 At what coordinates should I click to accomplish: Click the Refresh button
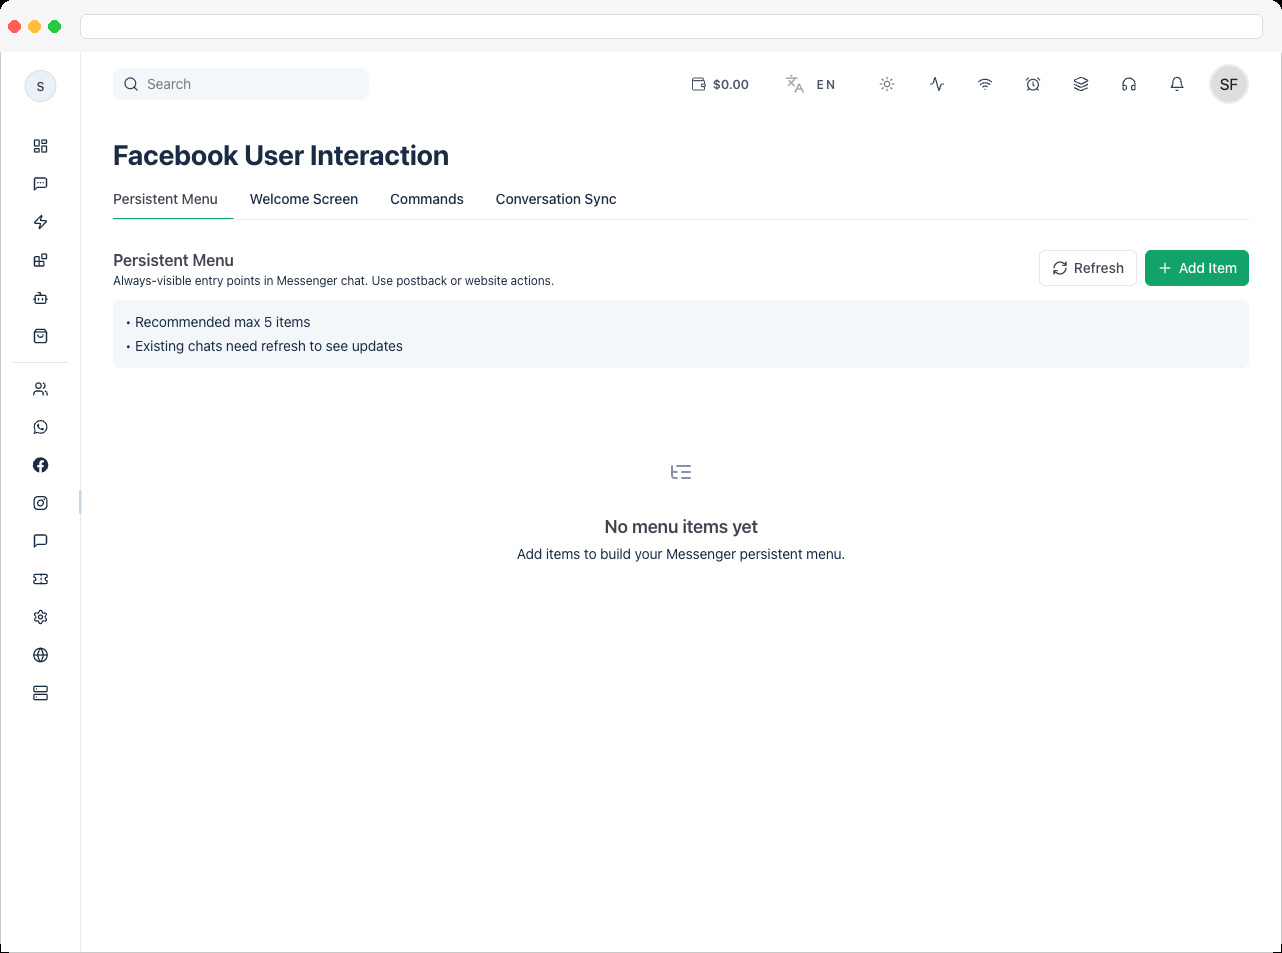click(1088, 268)
